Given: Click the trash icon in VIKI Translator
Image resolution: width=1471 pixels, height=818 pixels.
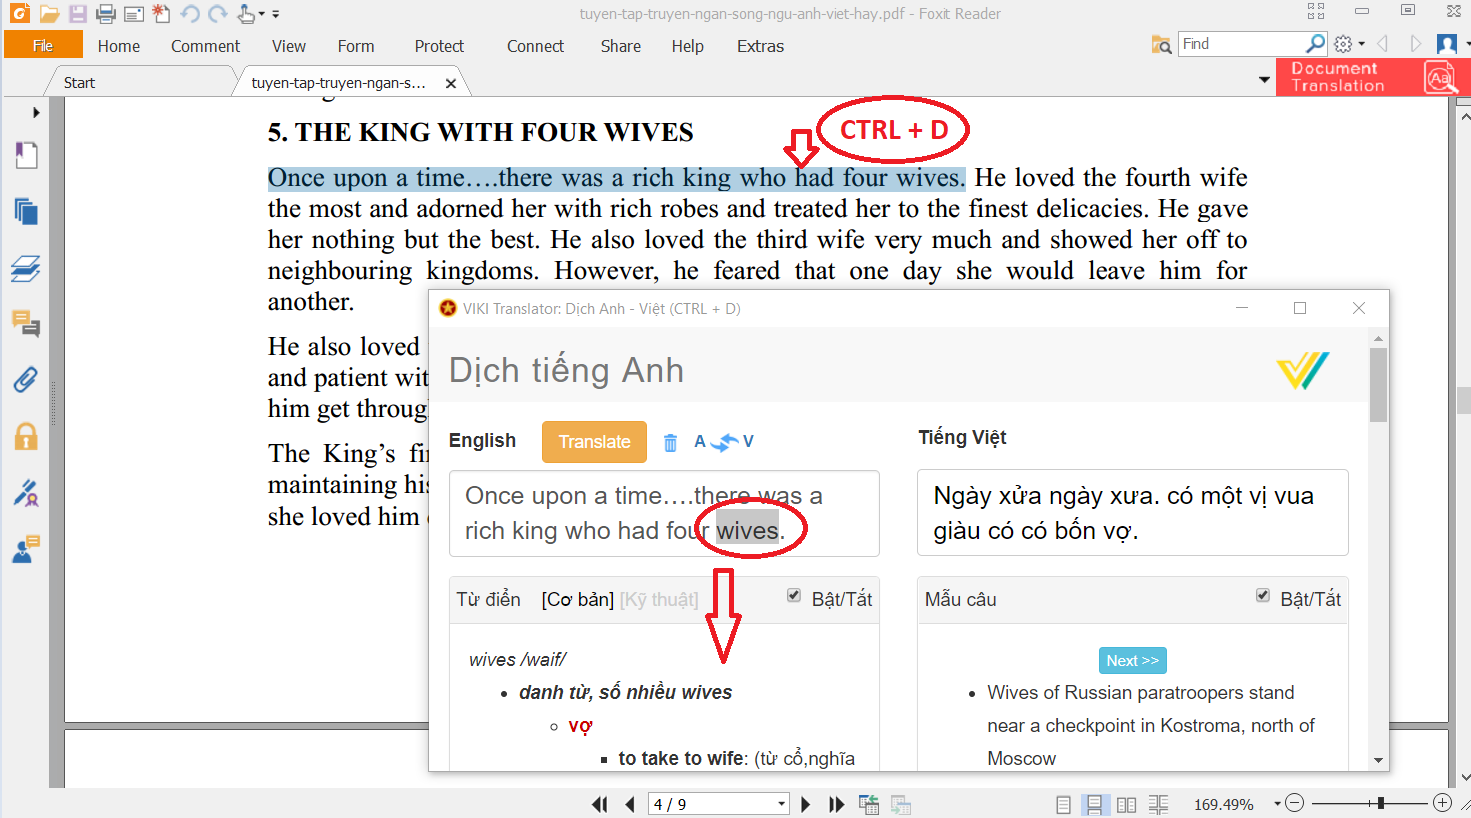Looking at the screenshot, I should point(670,441).
